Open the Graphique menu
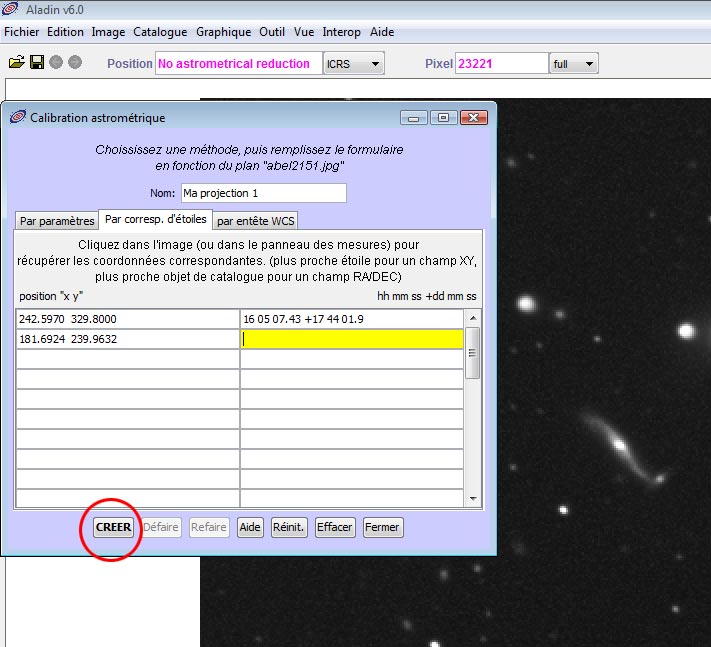 point(223,32)
